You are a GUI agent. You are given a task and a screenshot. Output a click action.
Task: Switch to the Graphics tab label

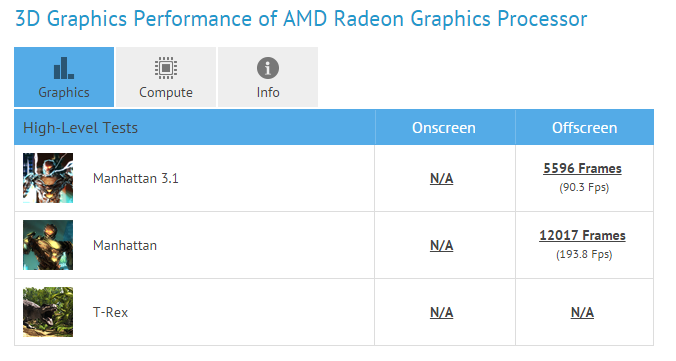click(64, 92)
